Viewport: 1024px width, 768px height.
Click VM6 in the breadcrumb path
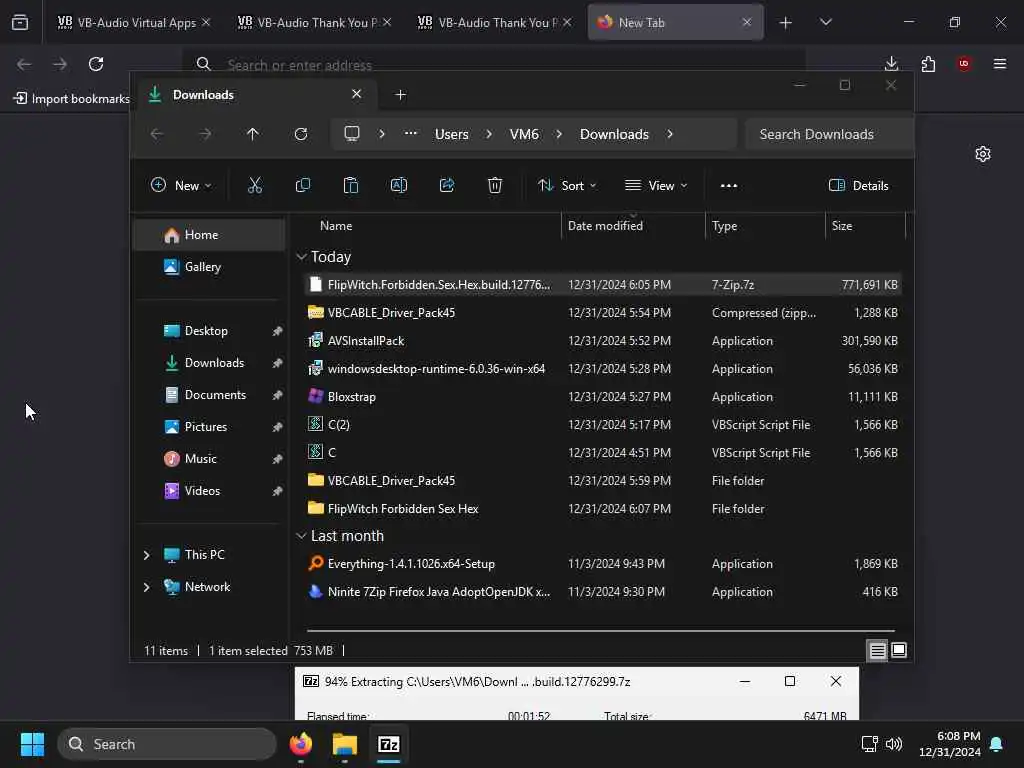pyautogui.click(x=524, y=134)
